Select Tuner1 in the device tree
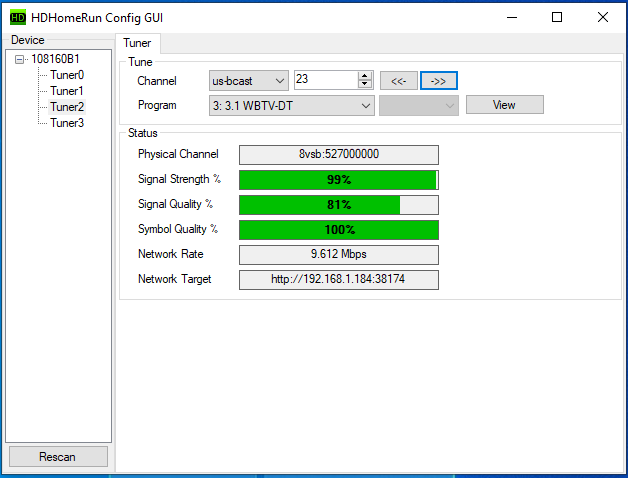The width and height of the screenshot is (628, 478). 67,91
